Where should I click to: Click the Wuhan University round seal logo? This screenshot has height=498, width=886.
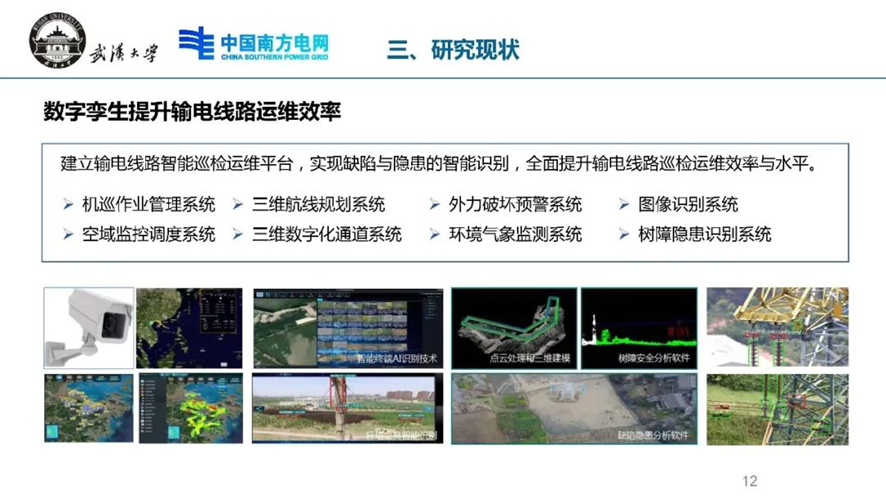(x=57, y=44)
